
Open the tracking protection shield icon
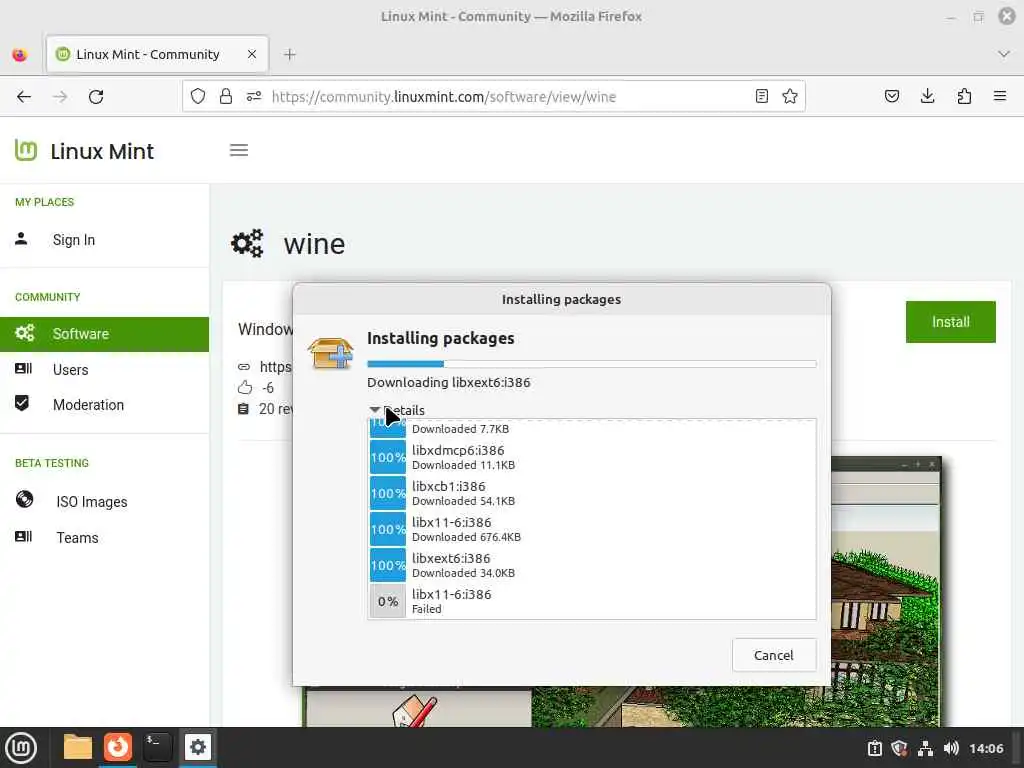tap(198, 97)
